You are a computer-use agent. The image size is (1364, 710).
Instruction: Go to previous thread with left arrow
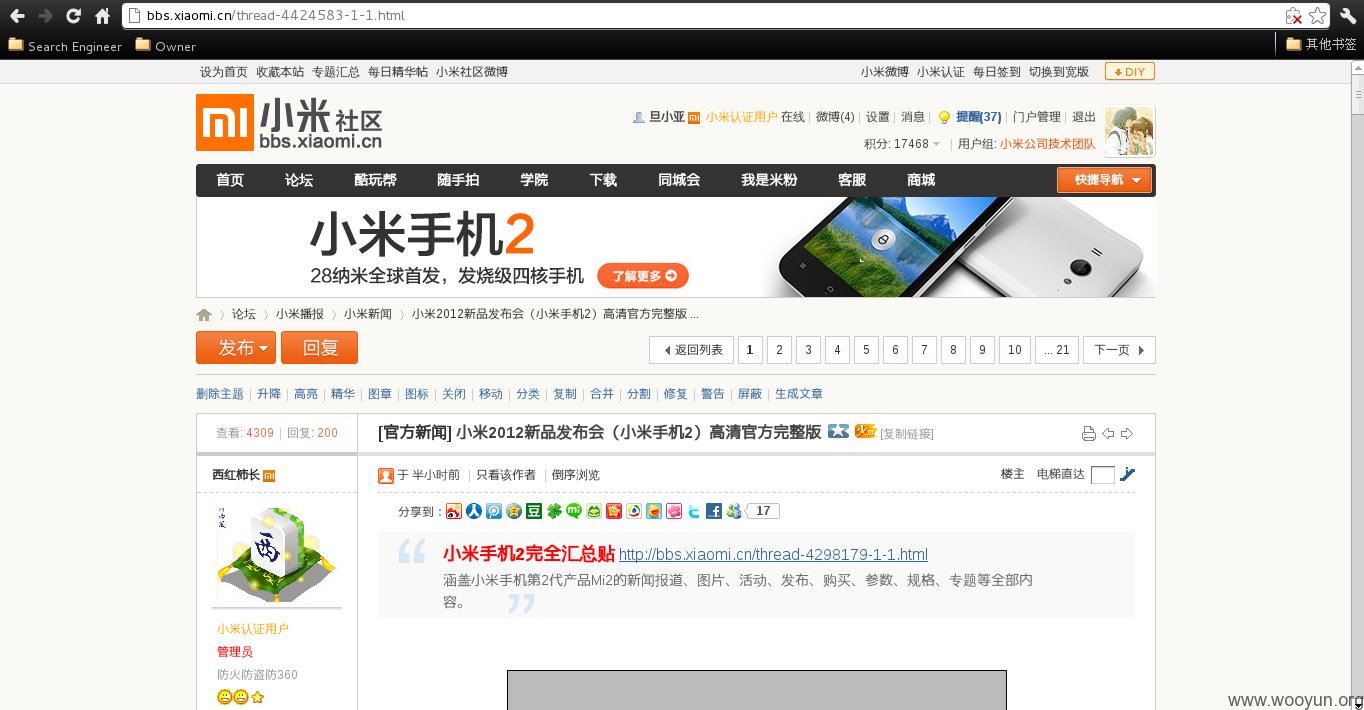click(1108, 433)
